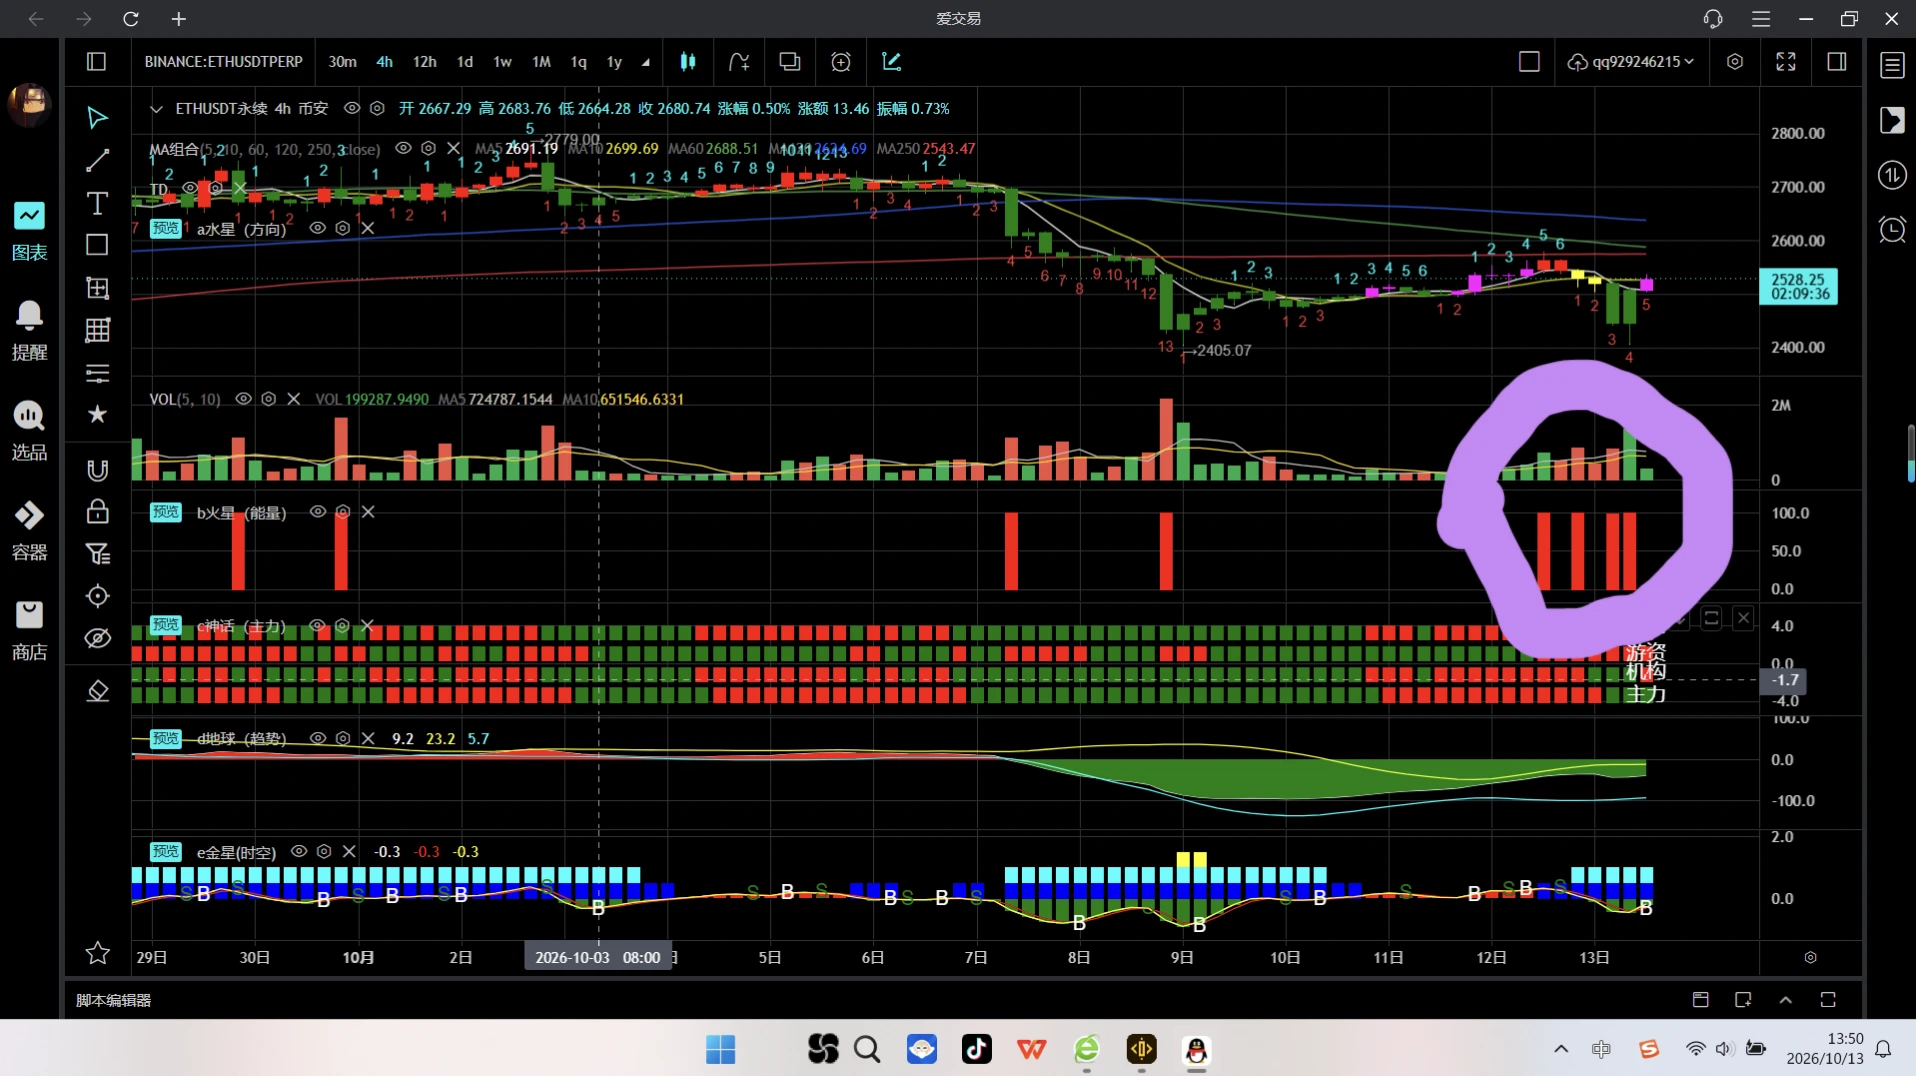Toggle the right sidebar panel icon
The image size is (1916, 1076).
click(x=1837, y=62)
